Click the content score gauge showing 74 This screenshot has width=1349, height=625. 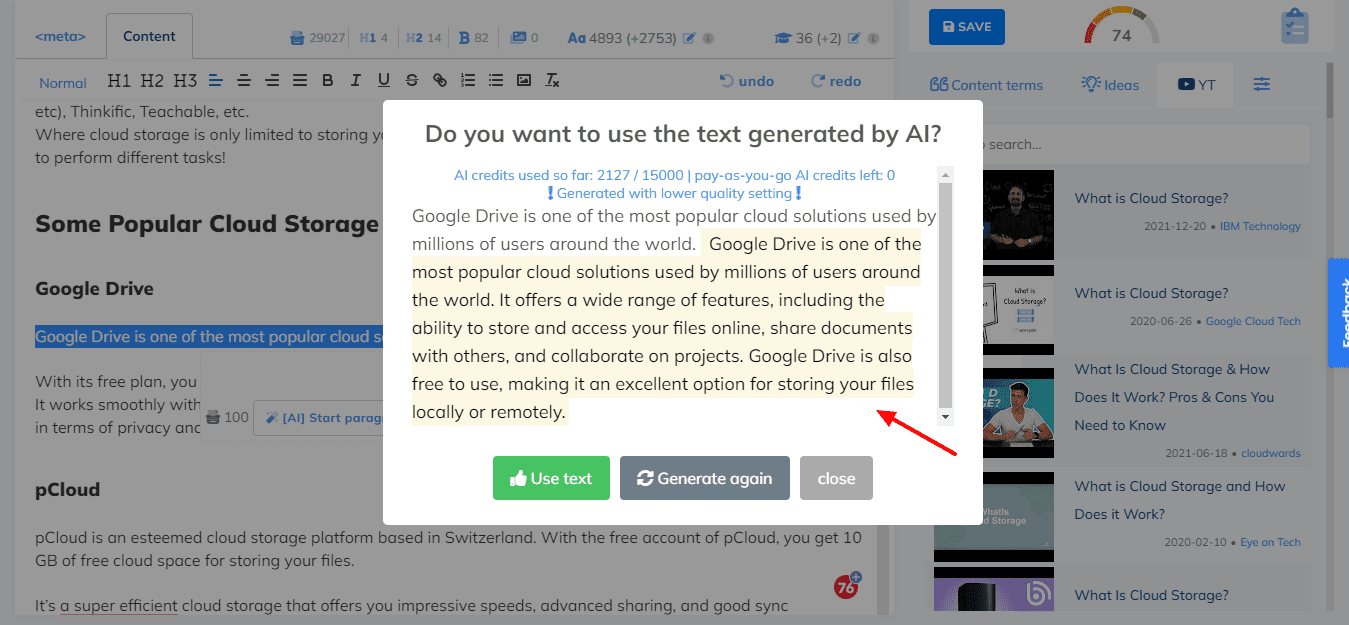click(x=1121, y=26)
